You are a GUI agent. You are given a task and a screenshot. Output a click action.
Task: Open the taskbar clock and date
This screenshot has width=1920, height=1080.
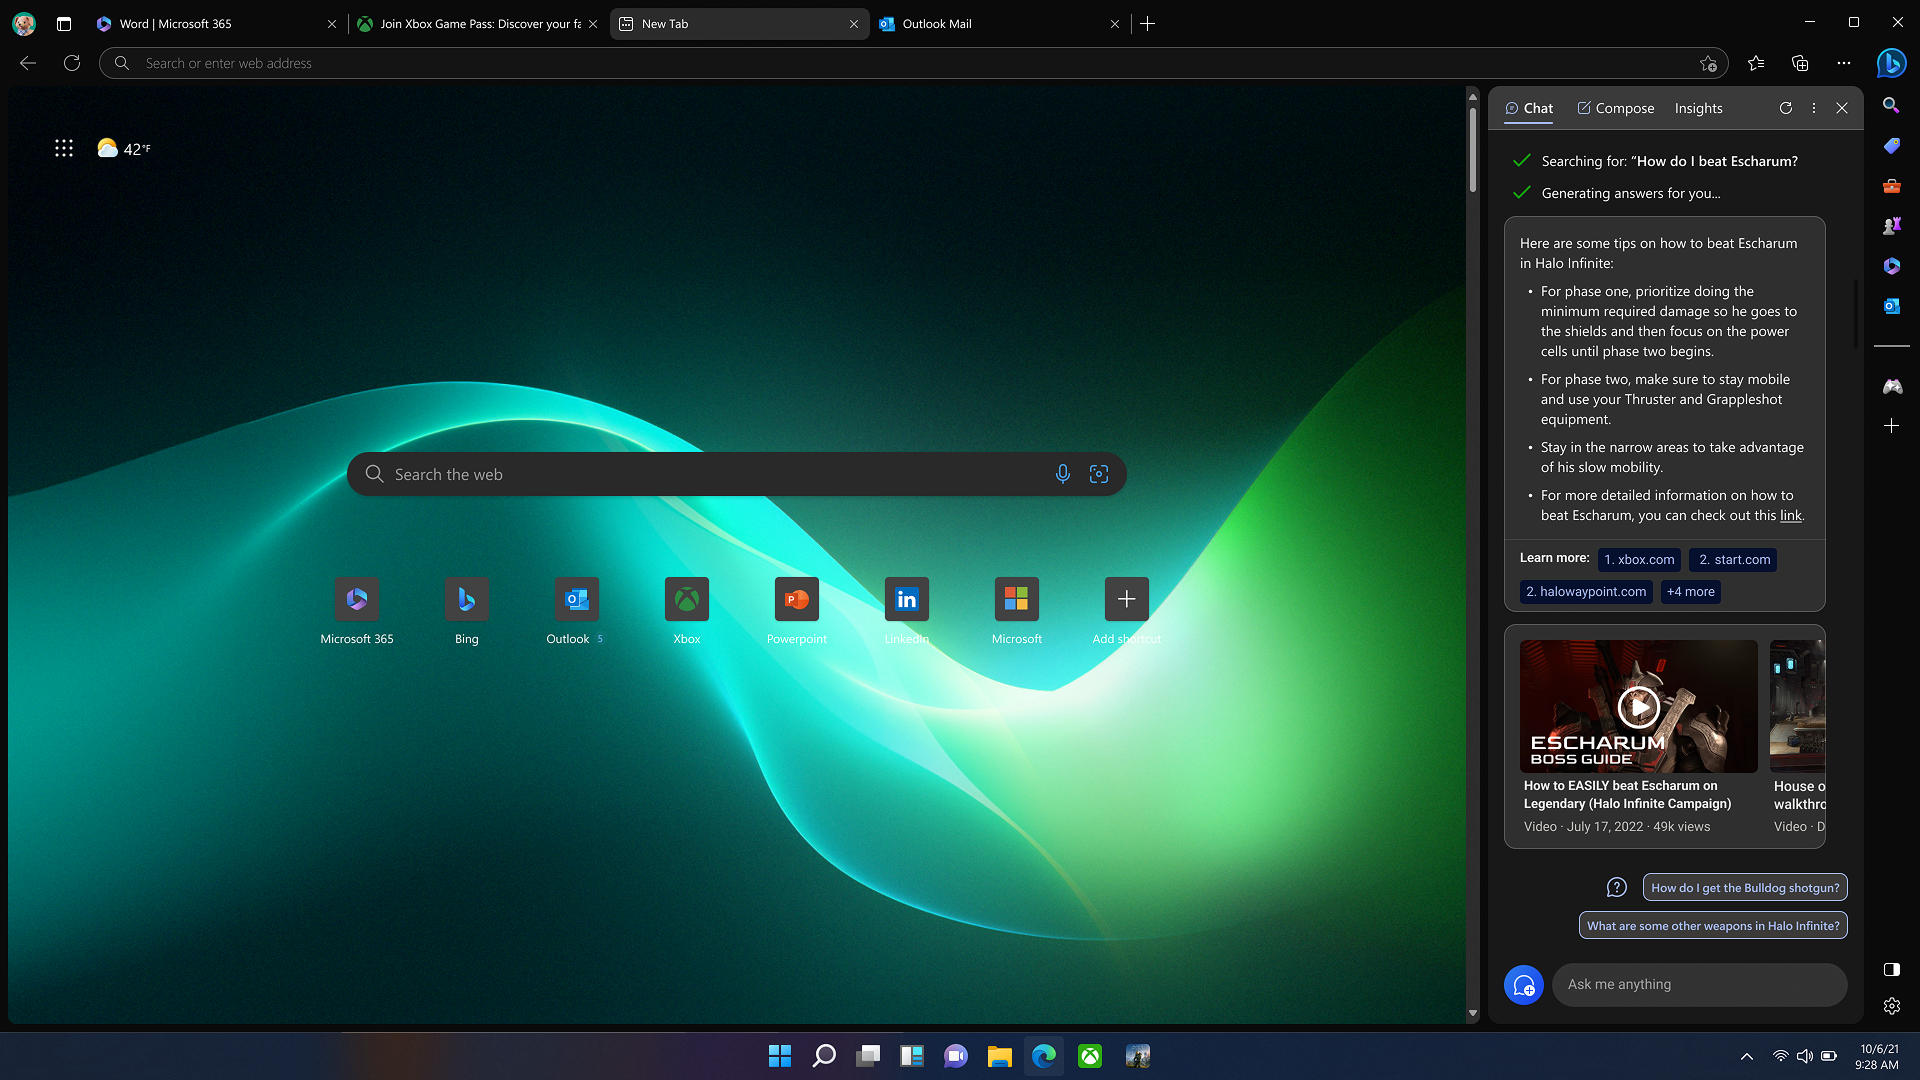point(1878,1057)
